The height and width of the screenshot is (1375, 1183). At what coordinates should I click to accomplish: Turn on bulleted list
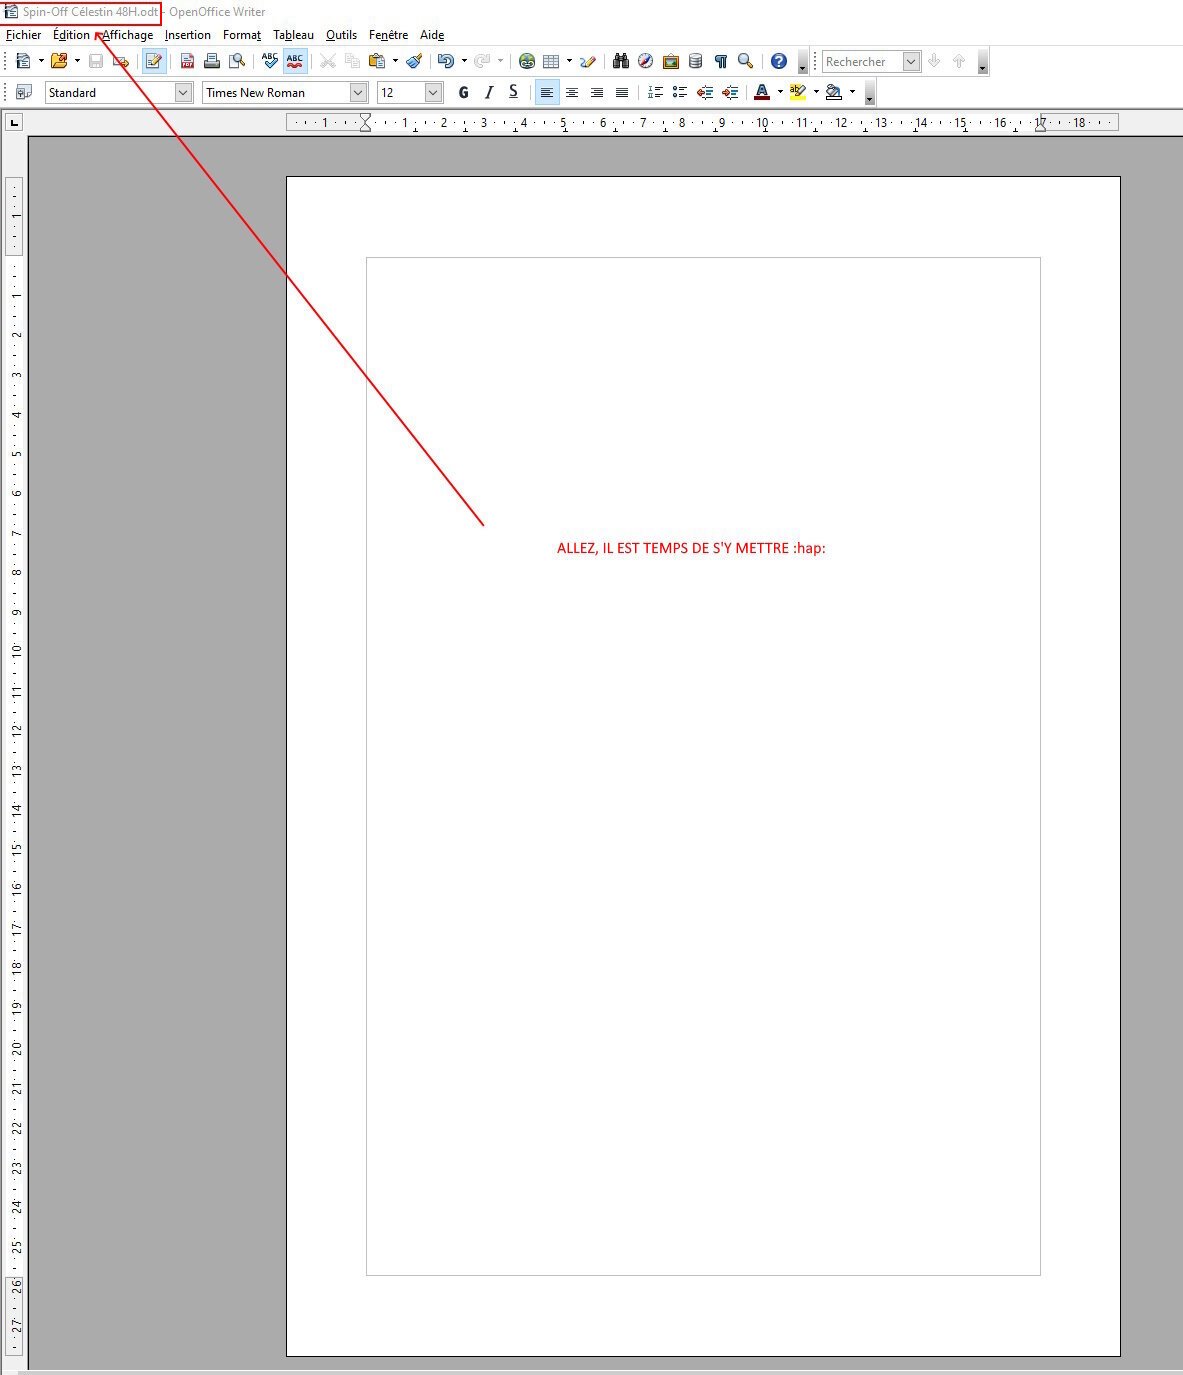click(x=680, y=92)
